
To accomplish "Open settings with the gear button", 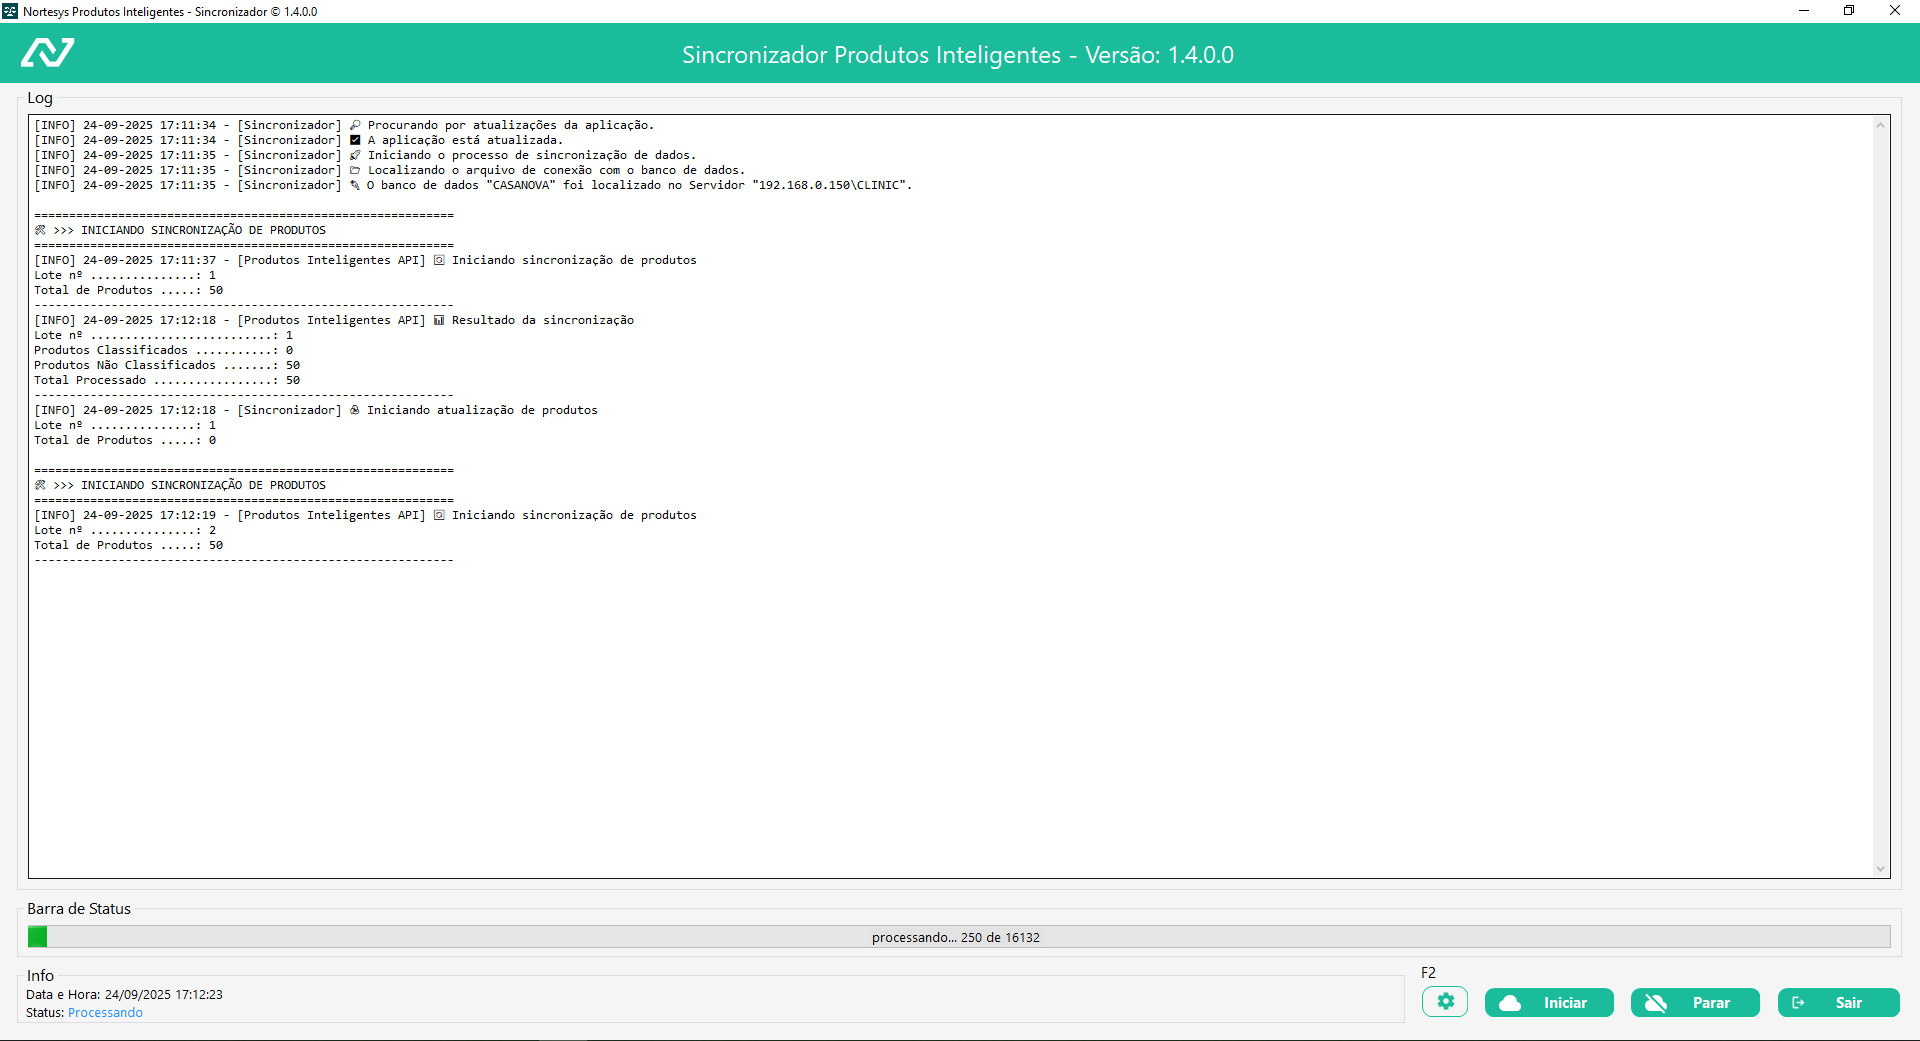I will 1445,1002.
